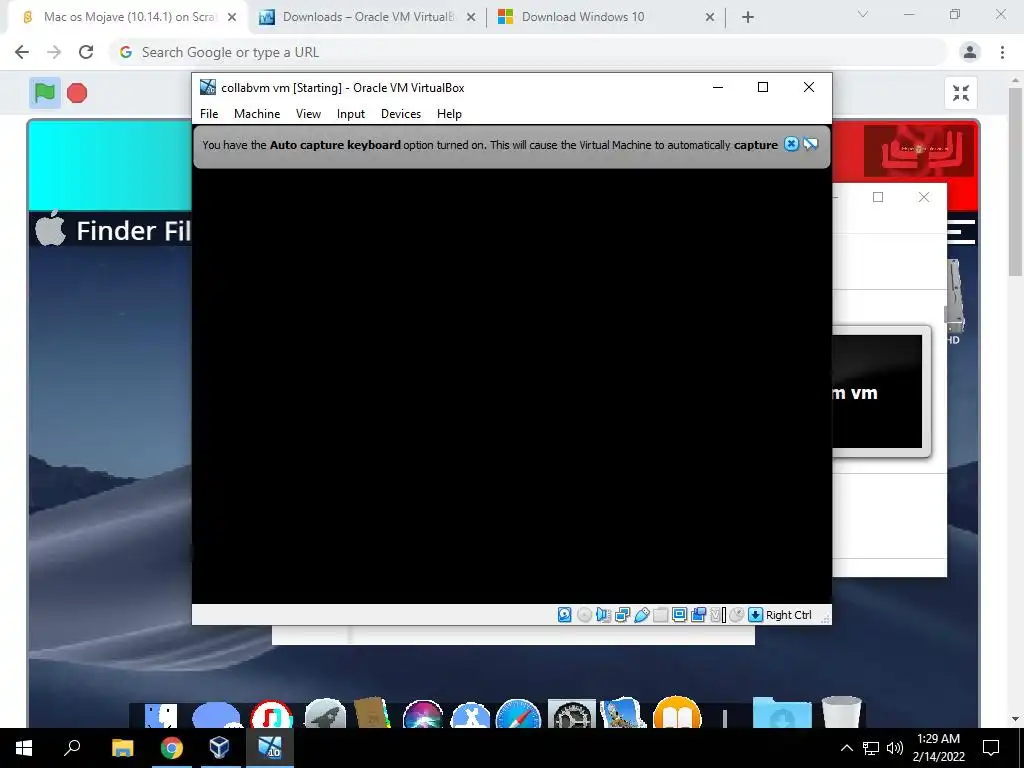Open the Siri icon in the dock

(x=423, y=714)
